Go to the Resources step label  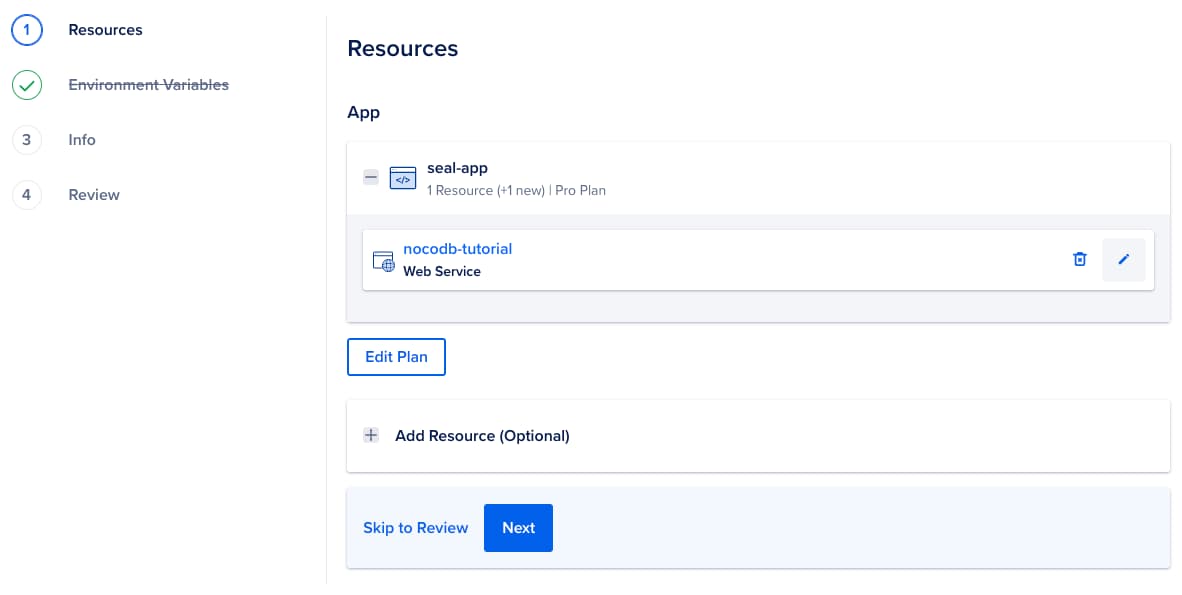(106, 30)
